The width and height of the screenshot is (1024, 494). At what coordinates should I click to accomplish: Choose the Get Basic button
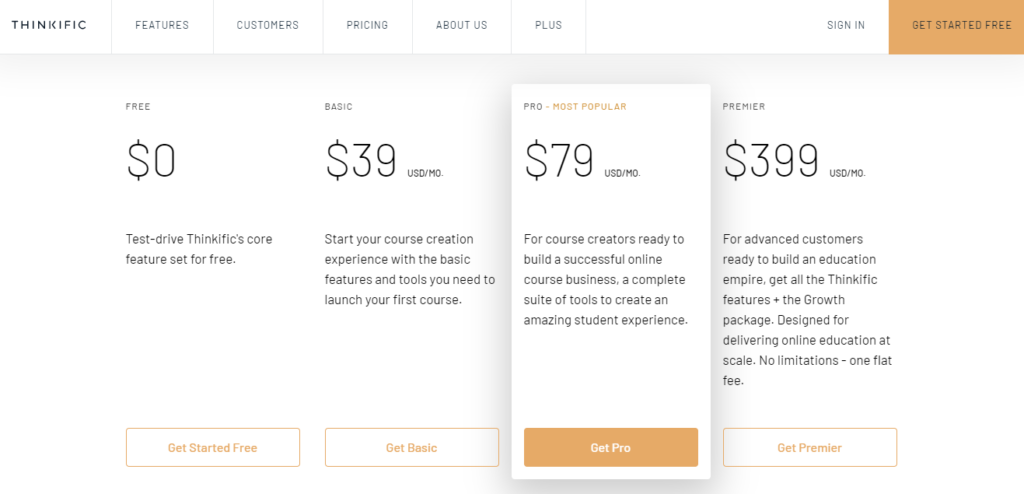coord(411,448)
